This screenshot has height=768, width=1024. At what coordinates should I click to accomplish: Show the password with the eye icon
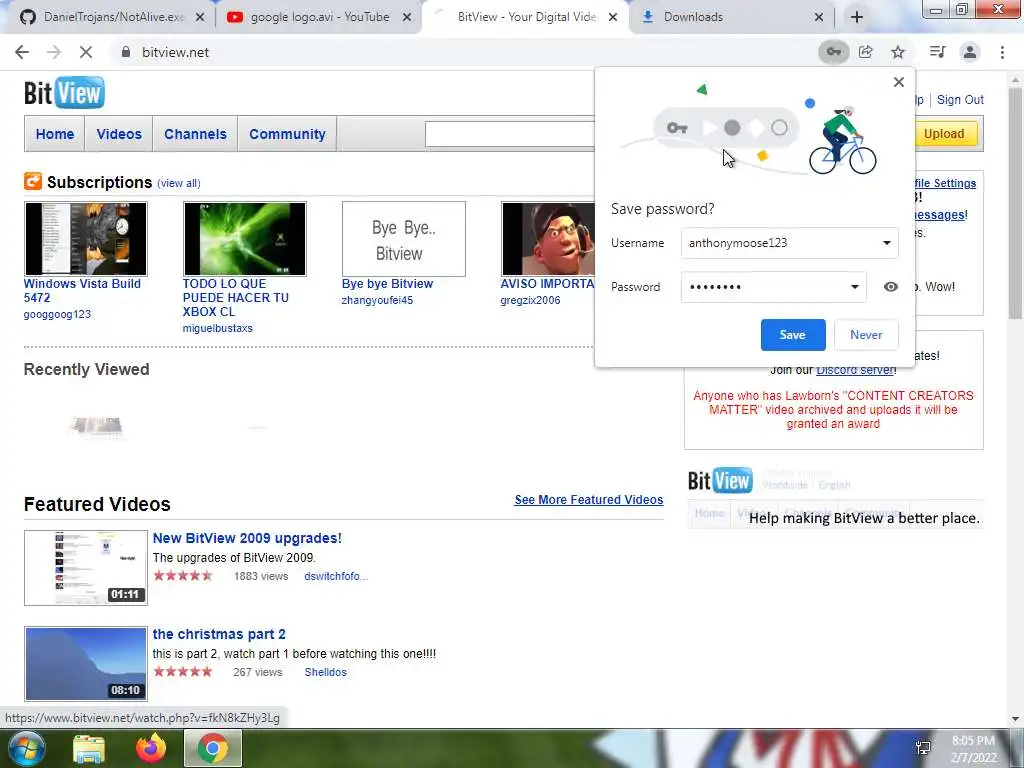coord(890,287)
